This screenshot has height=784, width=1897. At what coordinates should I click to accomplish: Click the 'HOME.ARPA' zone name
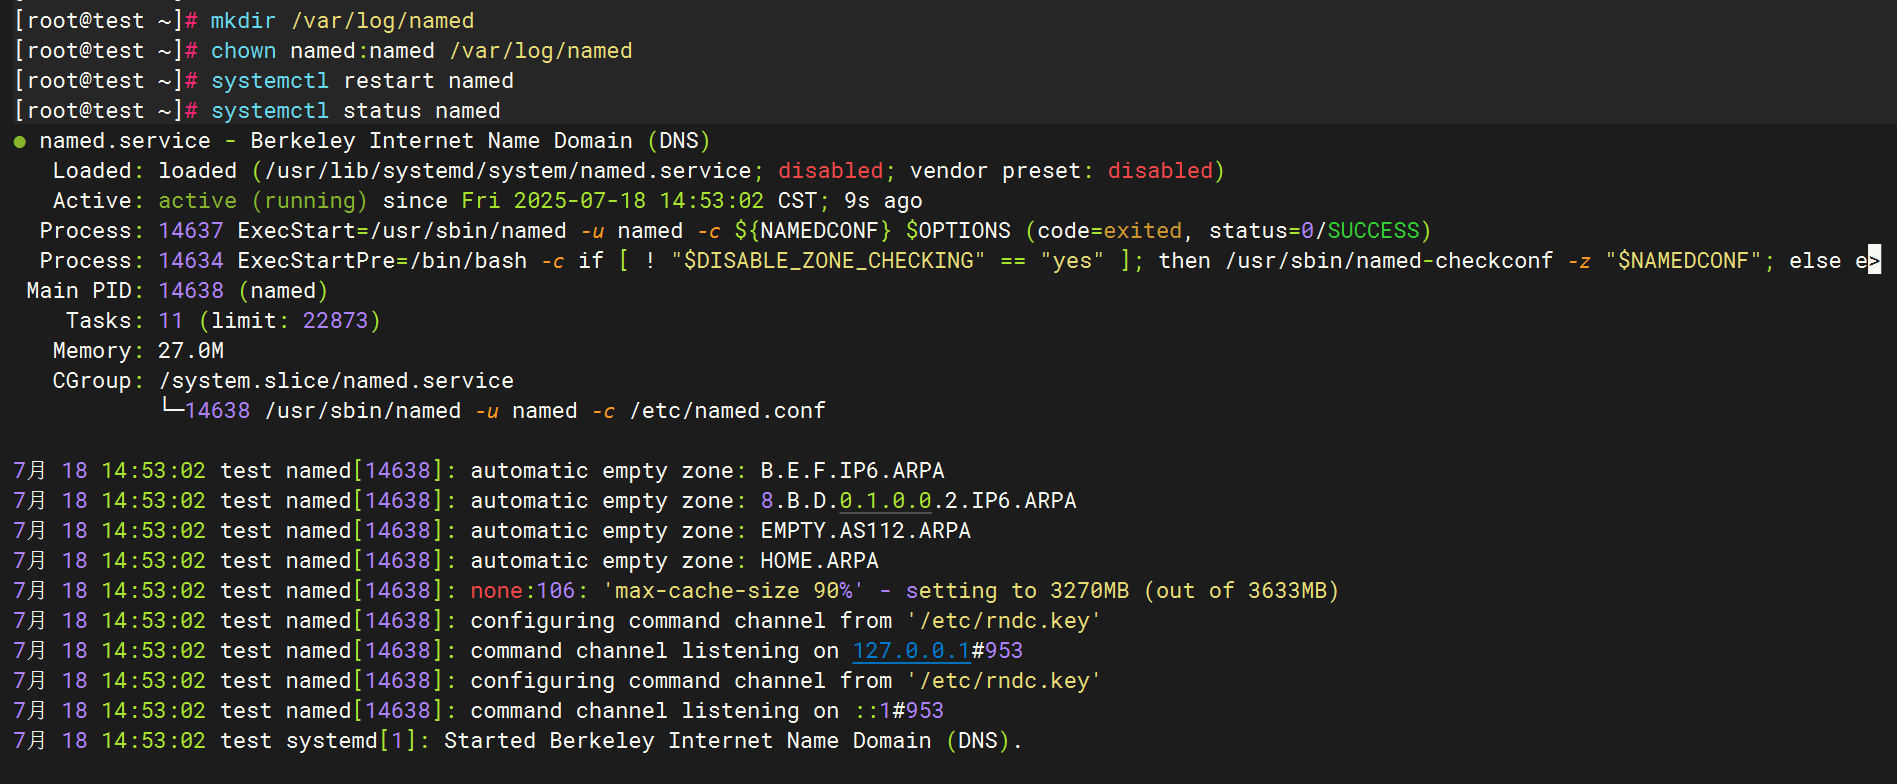point(819,561)
